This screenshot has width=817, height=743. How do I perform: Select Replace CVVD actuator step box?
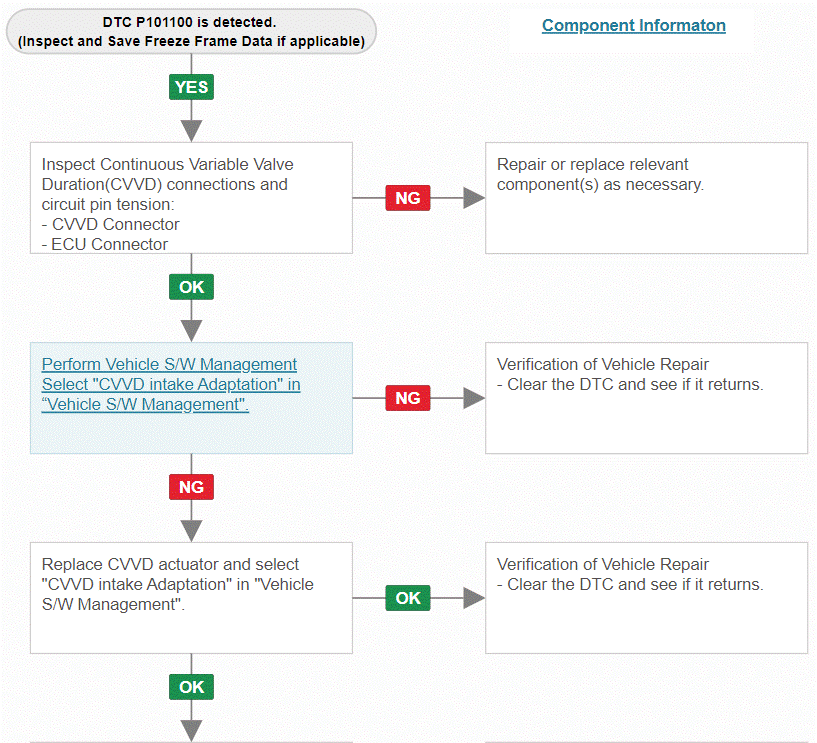(191, 598)
